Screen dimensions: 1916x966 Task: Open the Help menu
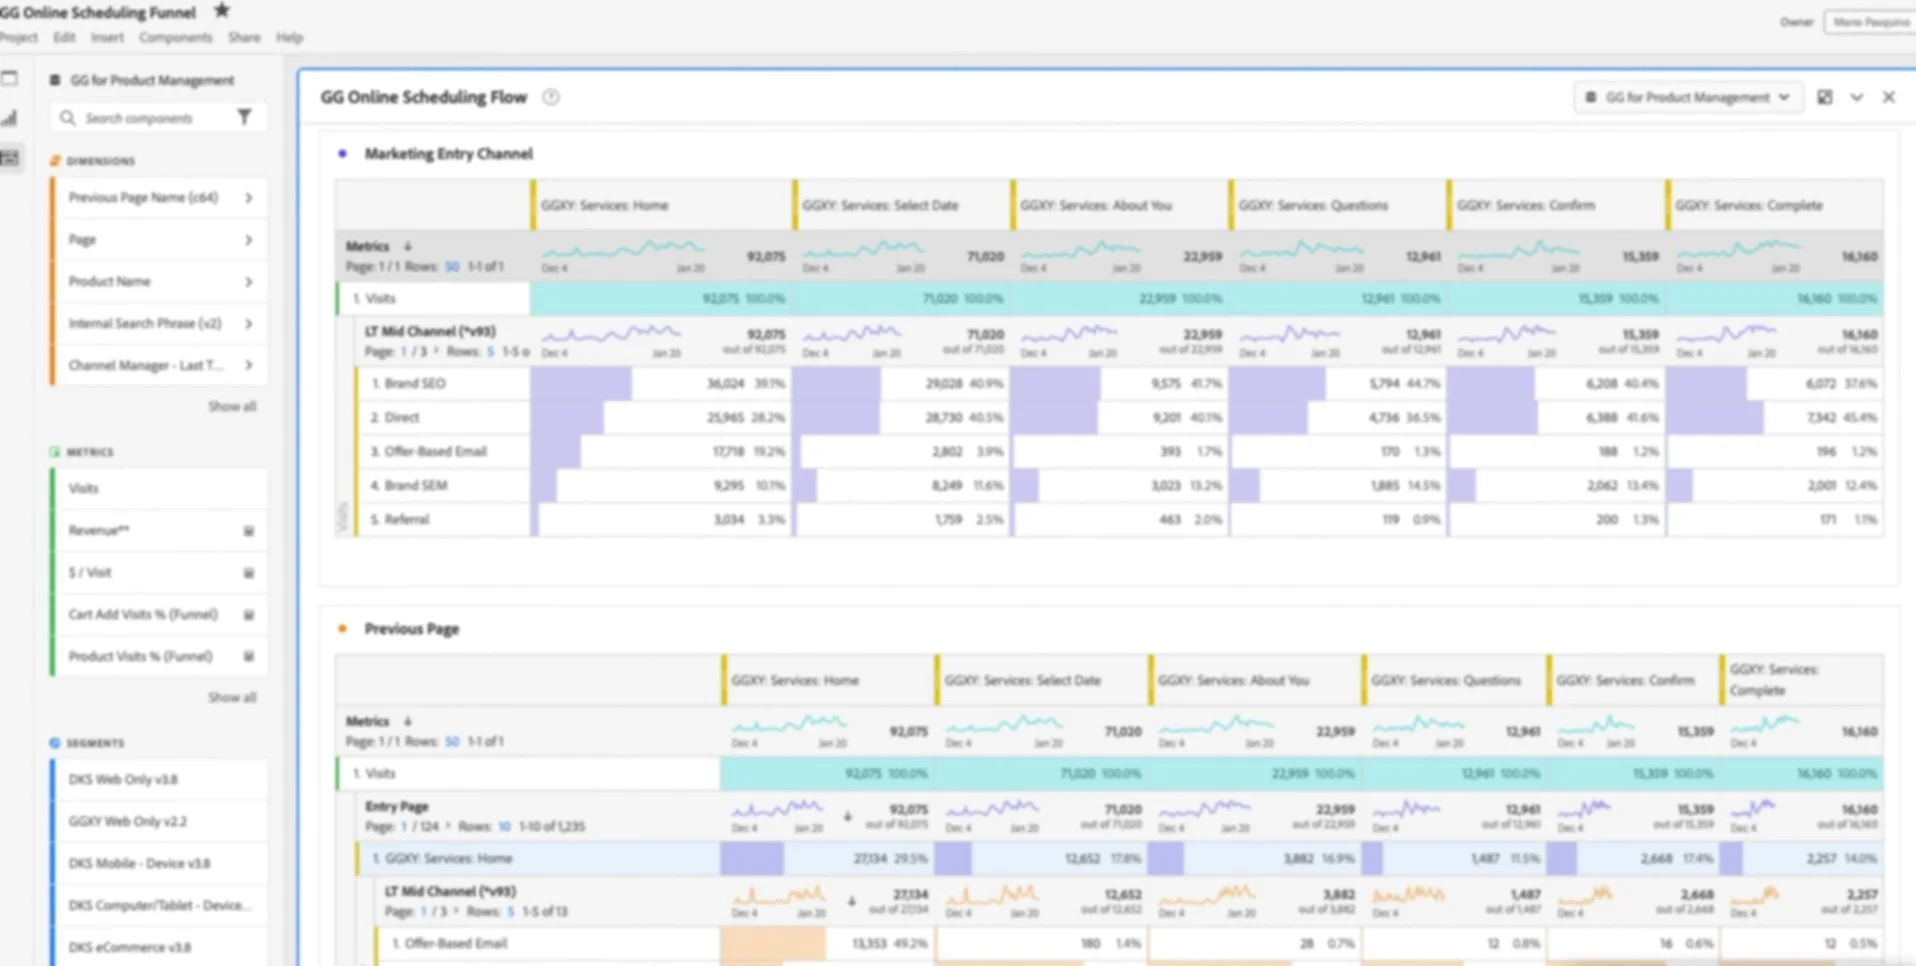(x=290, y=37)
